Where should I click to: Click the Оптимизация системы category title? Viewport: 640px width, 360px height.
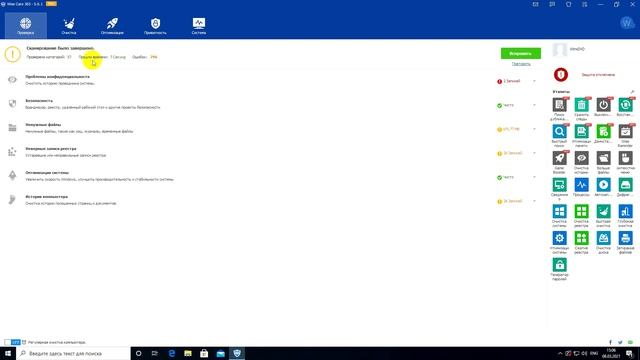click(x=47, y=173)
